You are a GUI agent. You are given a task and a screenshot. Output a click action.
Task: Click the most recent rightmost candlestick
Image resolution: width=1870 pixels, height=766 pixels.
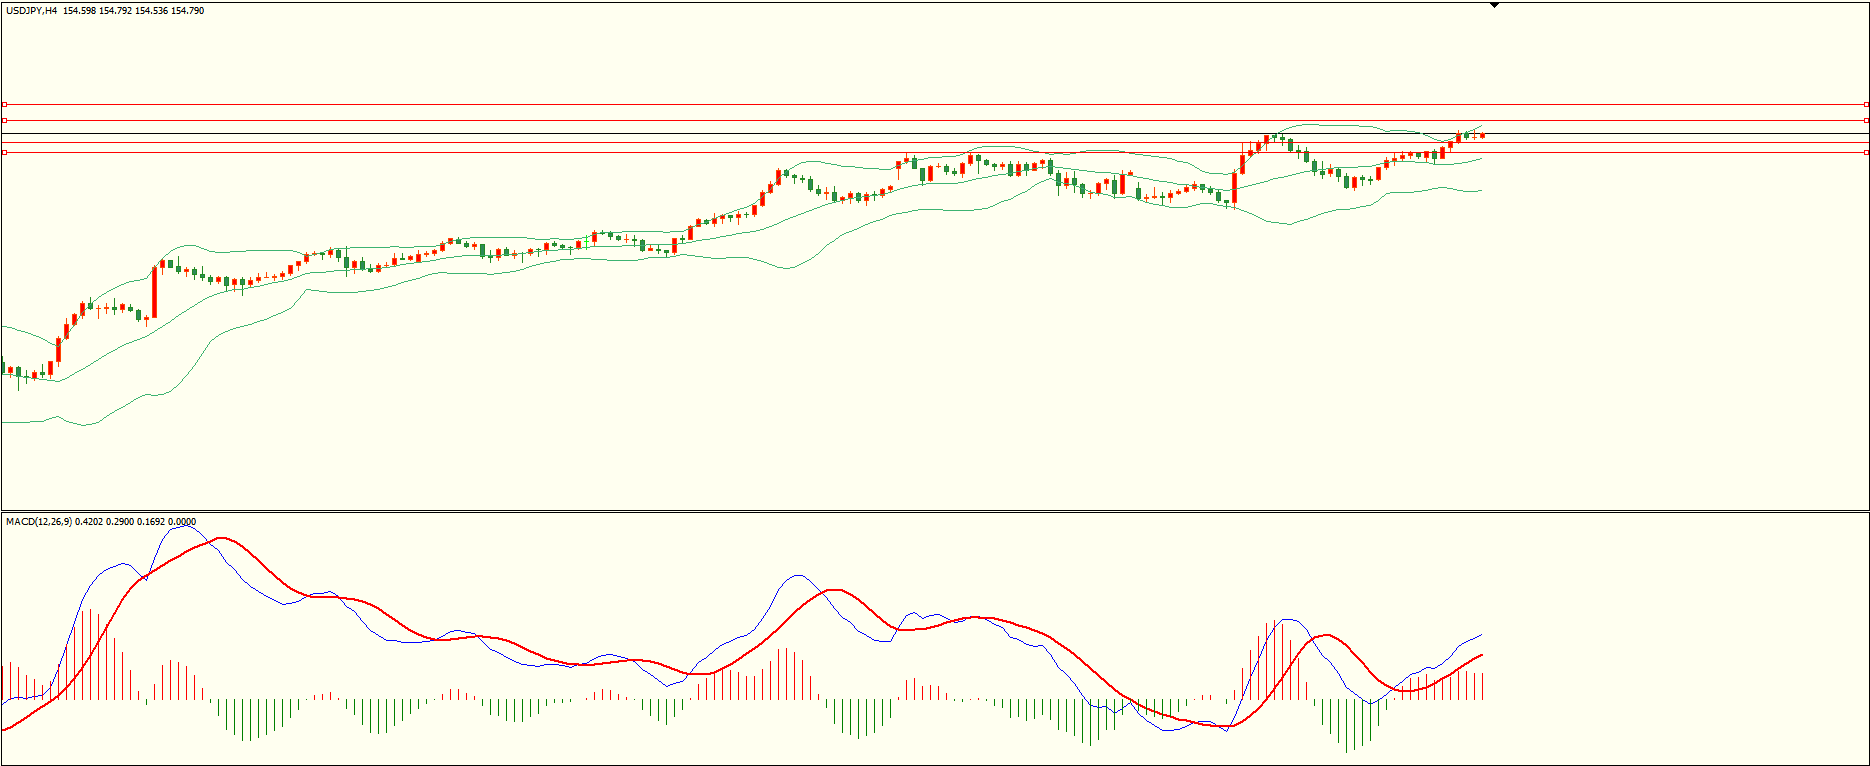click(1482, 136)
